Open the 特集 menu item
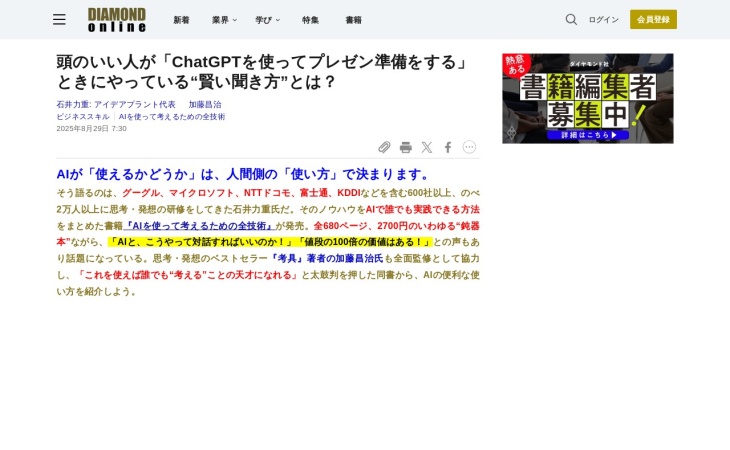The height and width of the screenshot is (450, 730). pyautogui.click(x=311, y=20)
